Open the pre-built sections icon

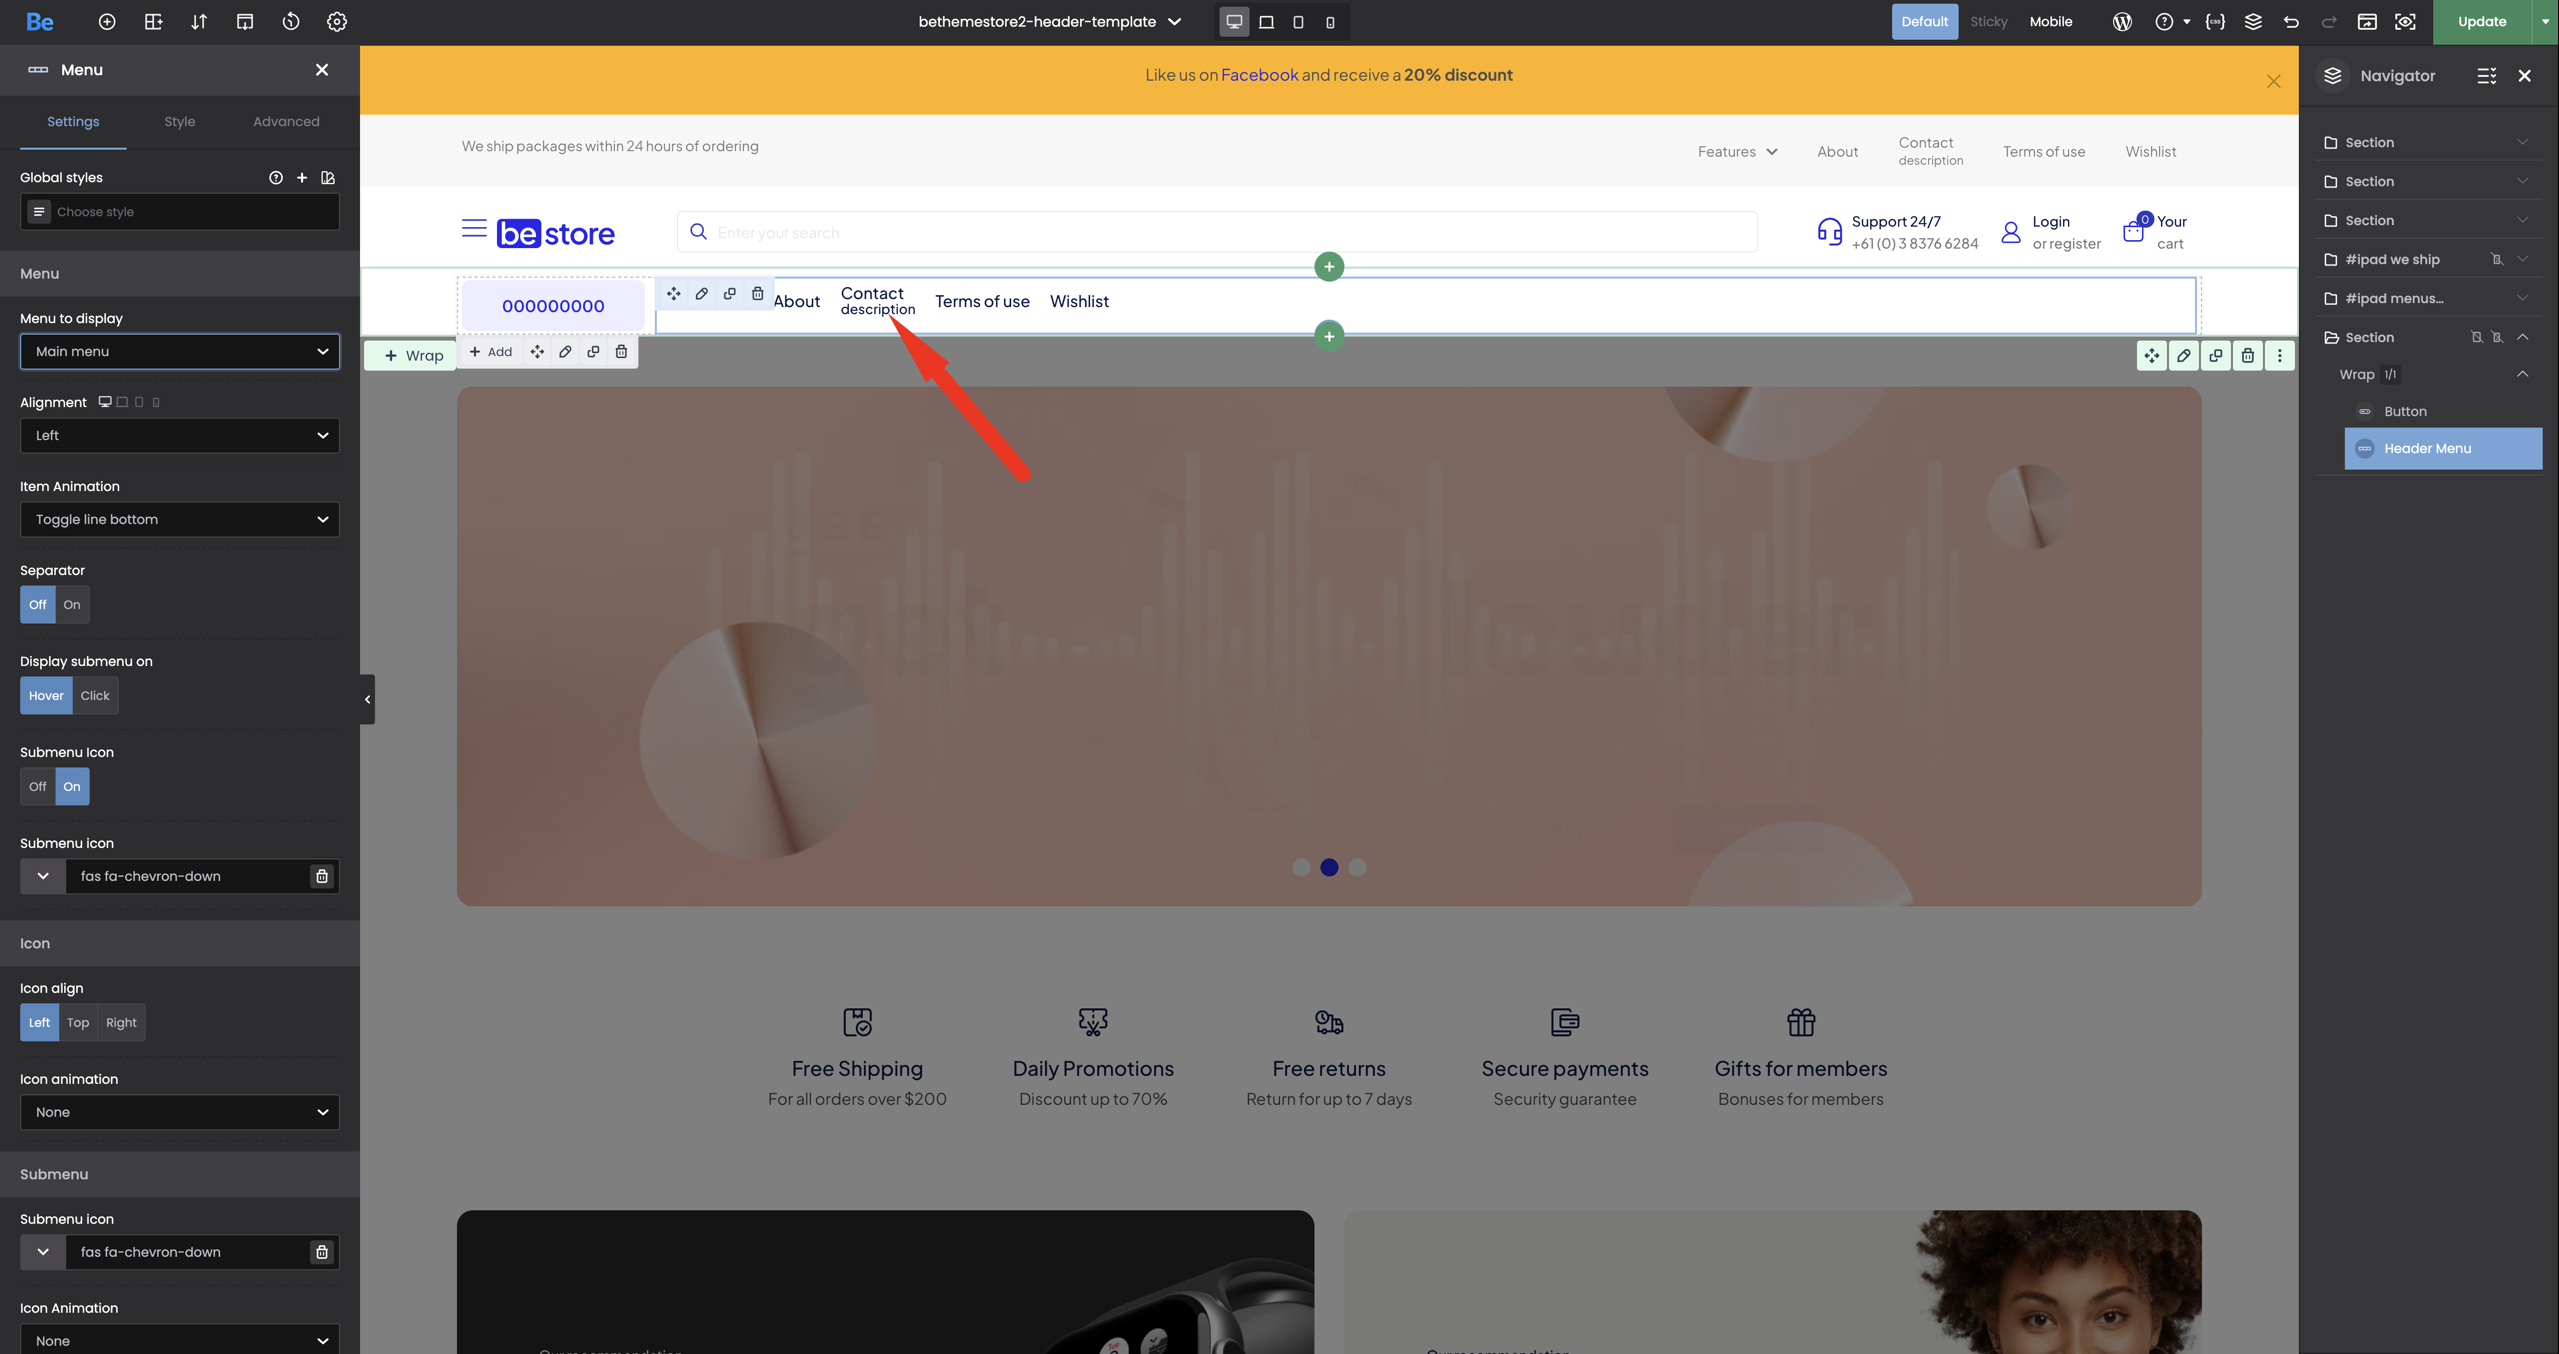pyautogui.click(x=153, y=22)
